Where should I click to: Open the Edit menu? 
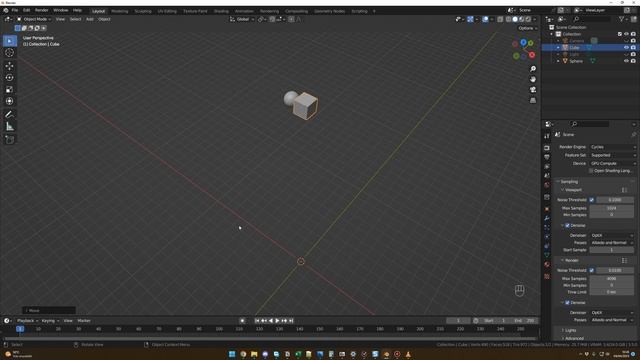(27, 10)
